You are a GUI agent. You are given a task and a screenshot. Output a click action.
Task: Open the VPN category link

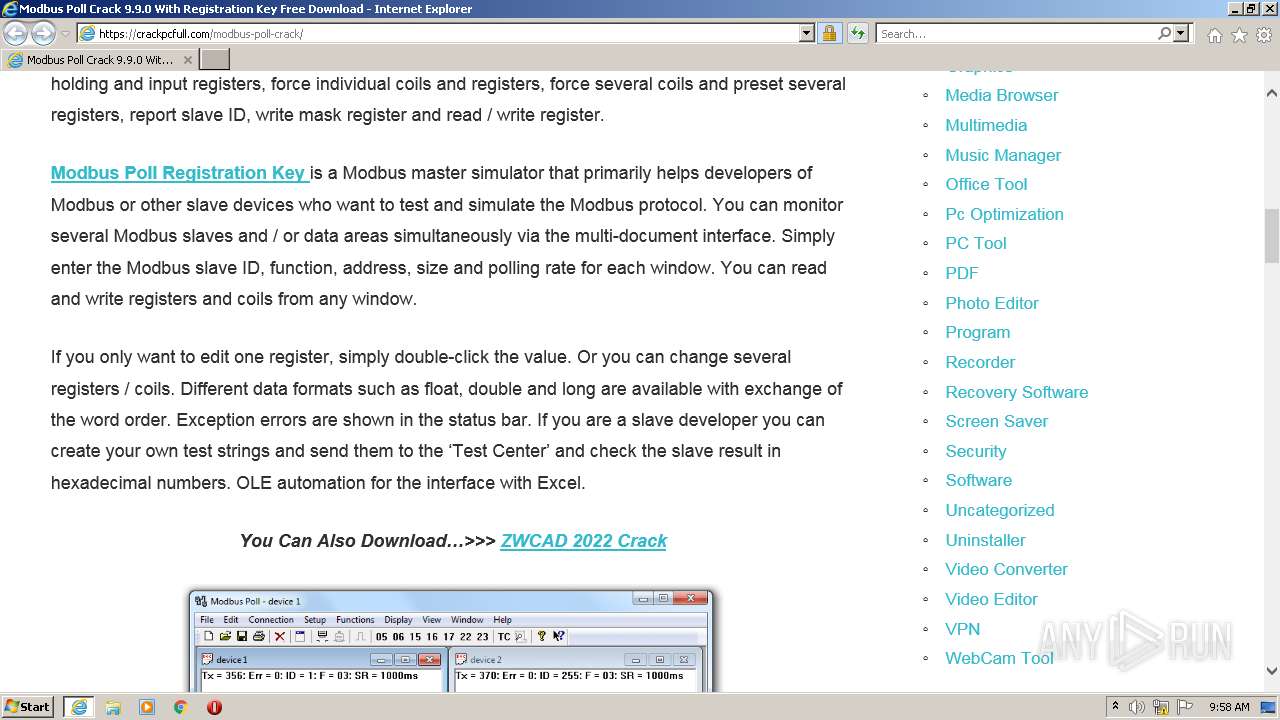click(963, 629)
